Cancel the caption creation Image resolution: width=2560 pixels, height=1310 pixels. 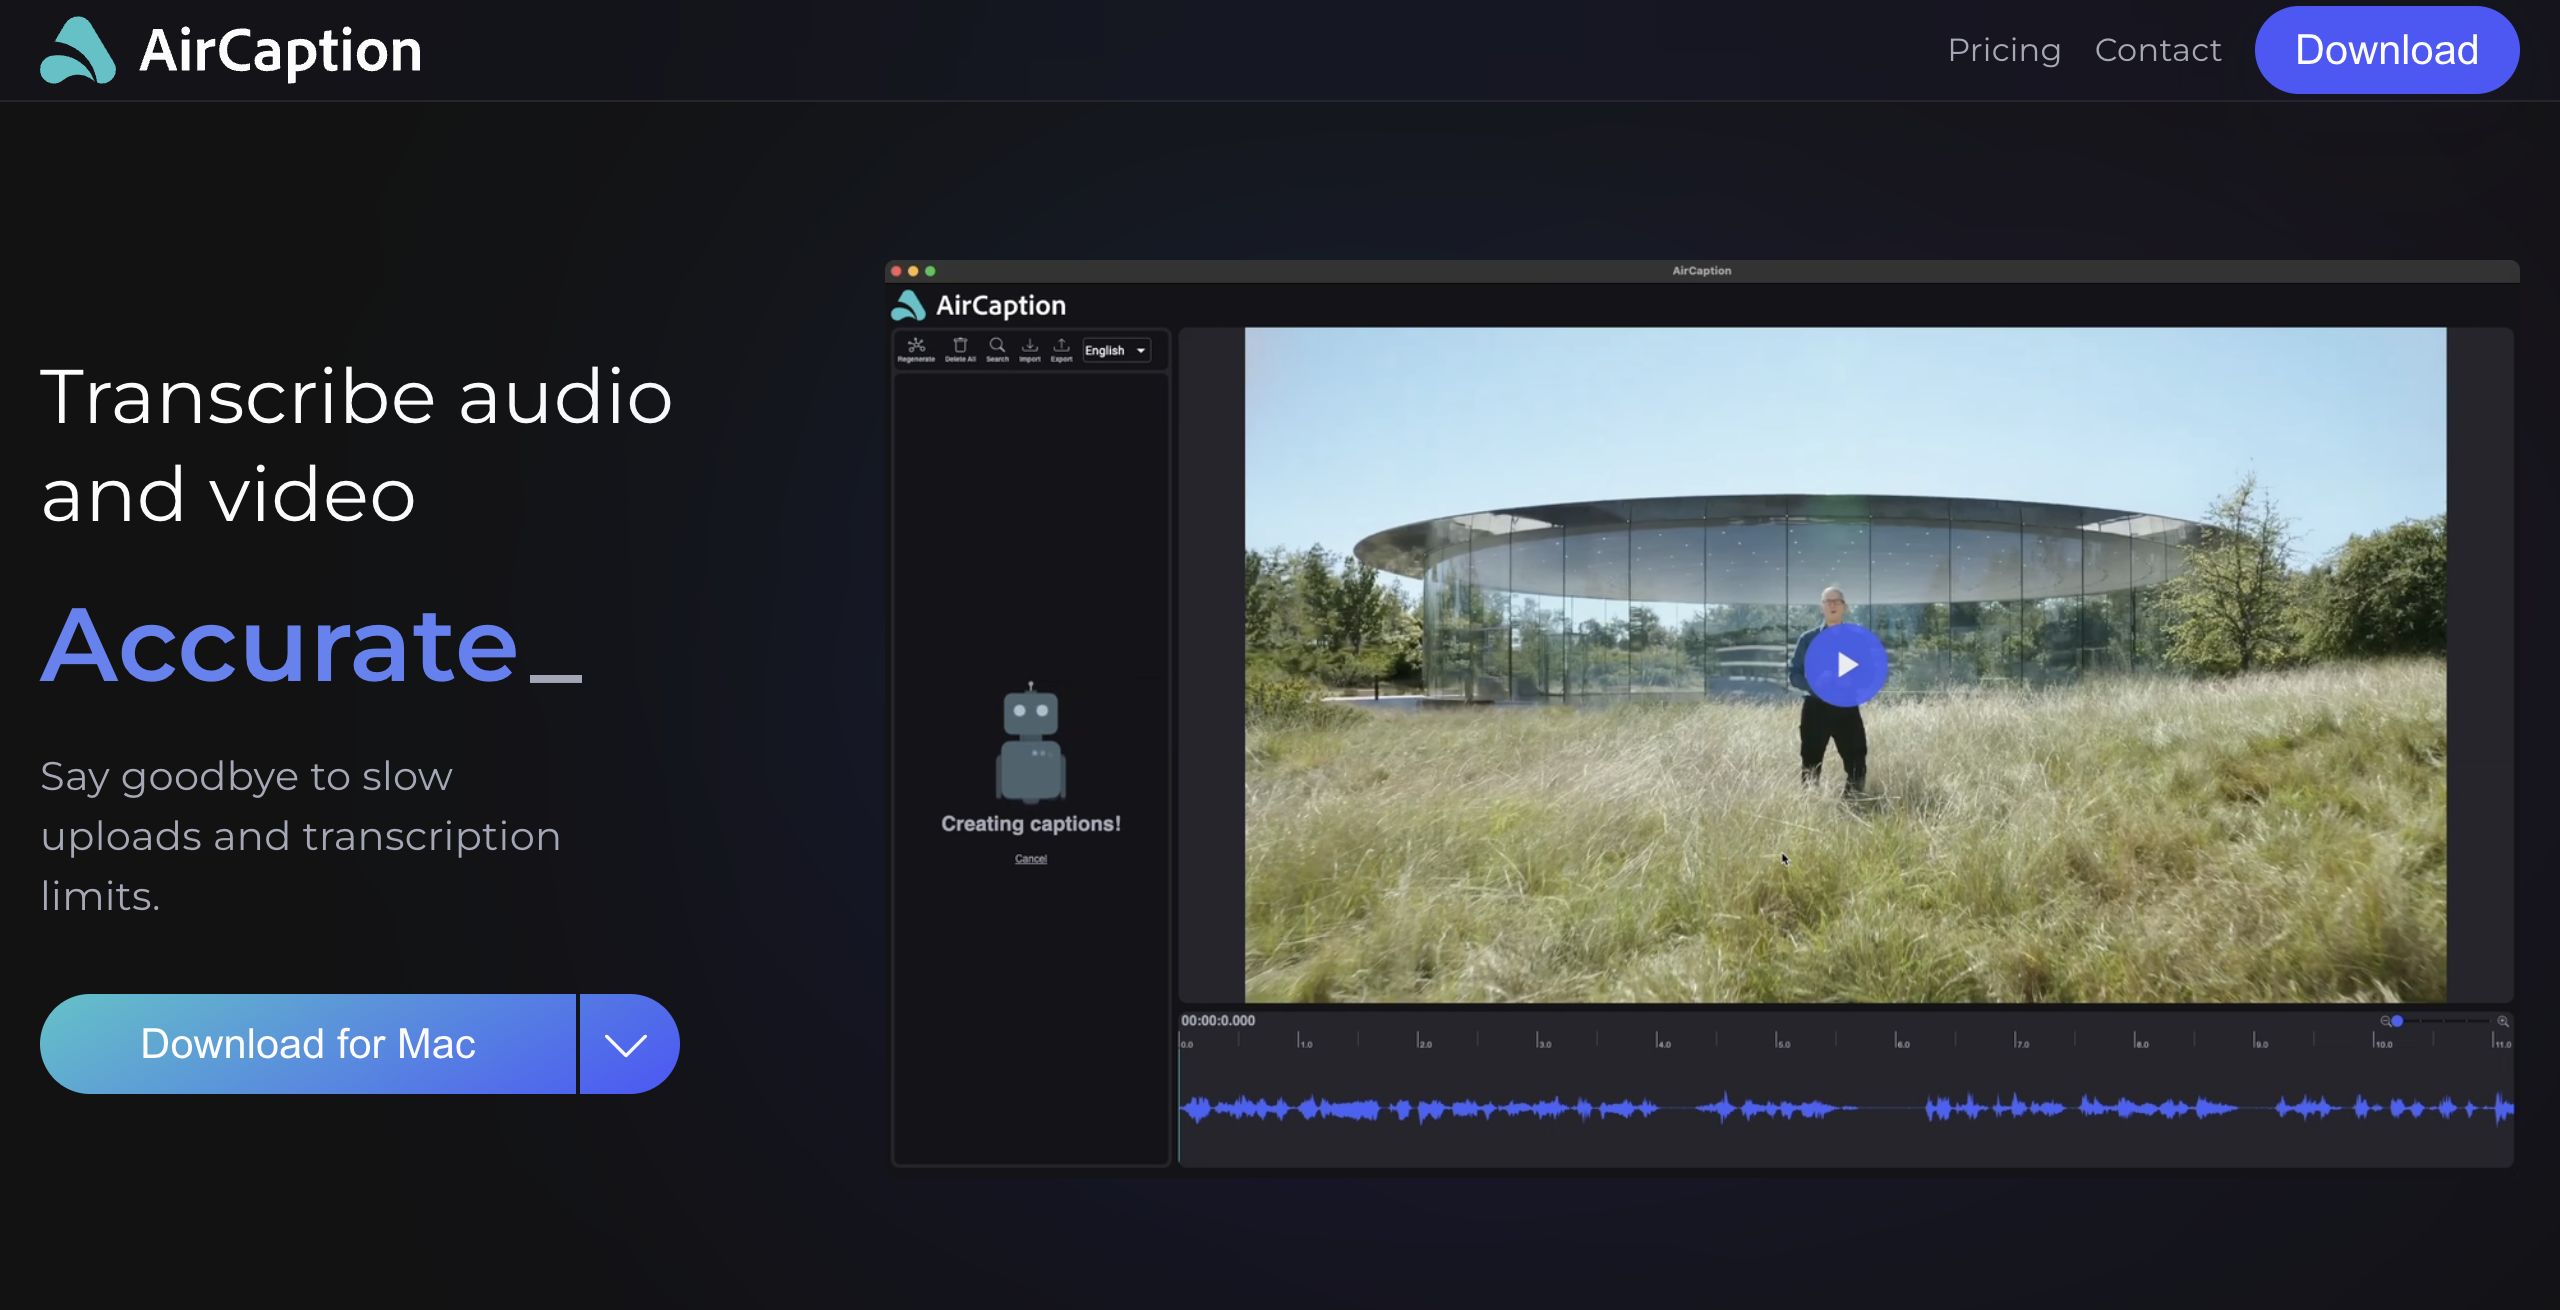[x=1031, y=859]
